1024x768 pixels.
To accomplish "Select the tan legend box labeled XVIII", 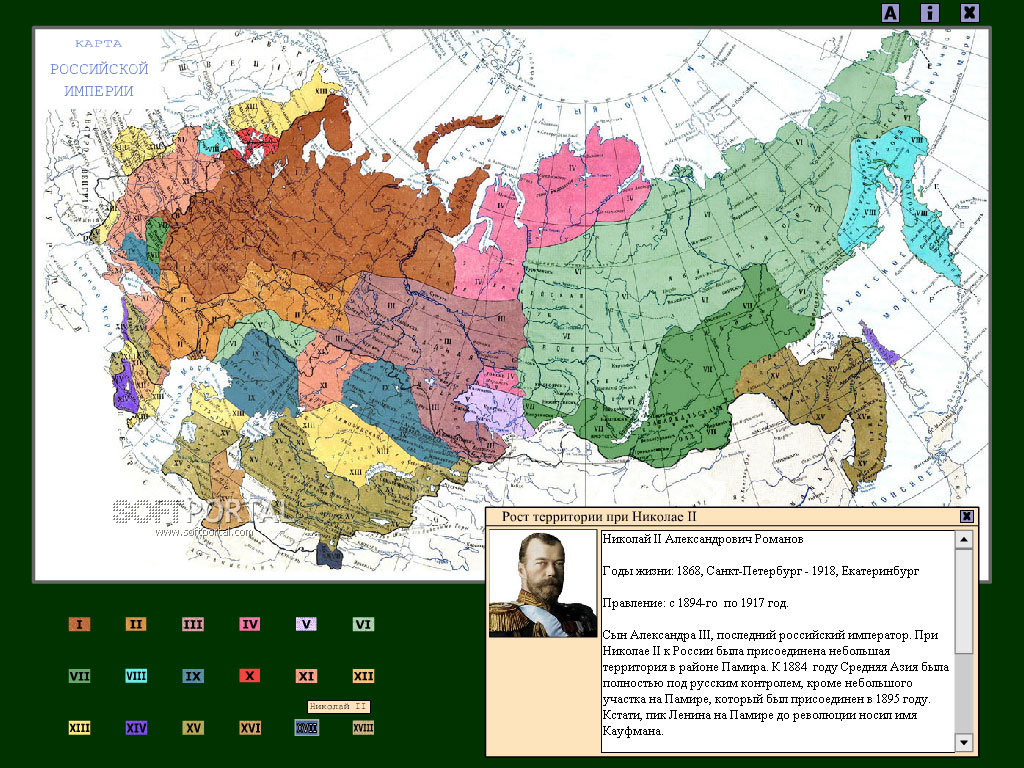I will point(364,728).
